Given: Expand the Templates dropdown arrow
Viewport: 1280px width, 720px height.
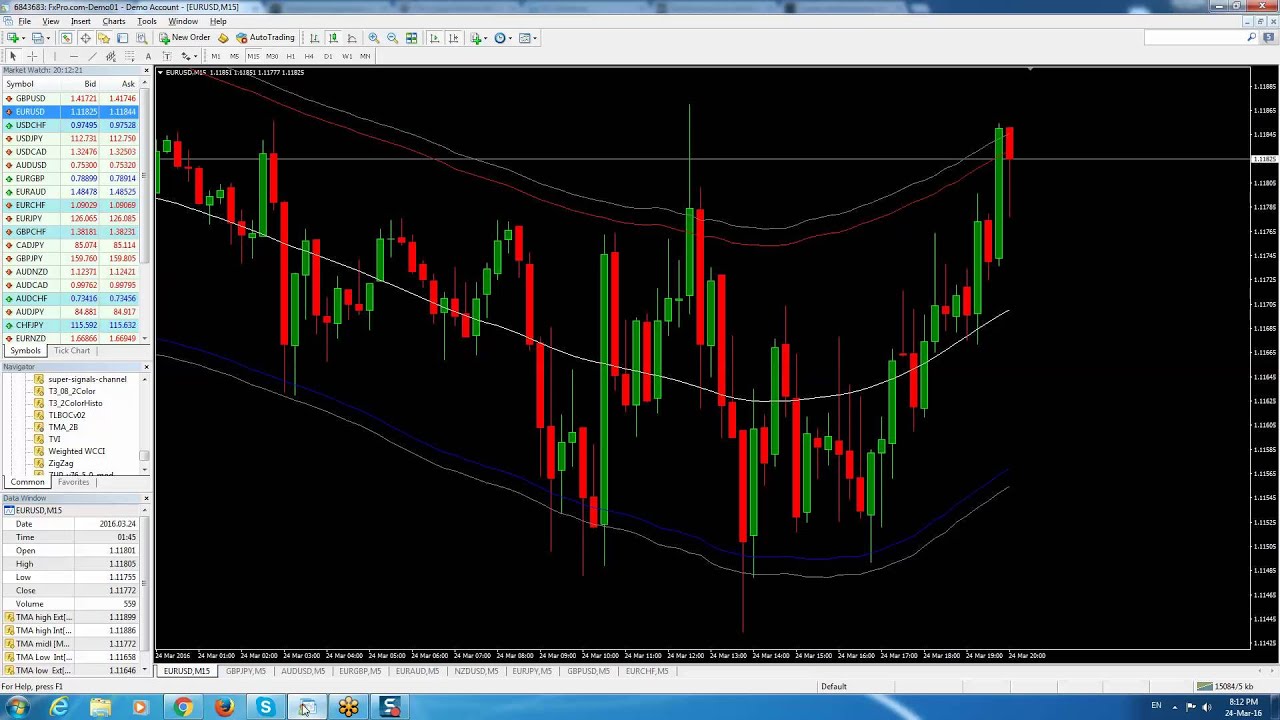Looking at the screenshot, I should pyautogui.click(x=535, y=38).
